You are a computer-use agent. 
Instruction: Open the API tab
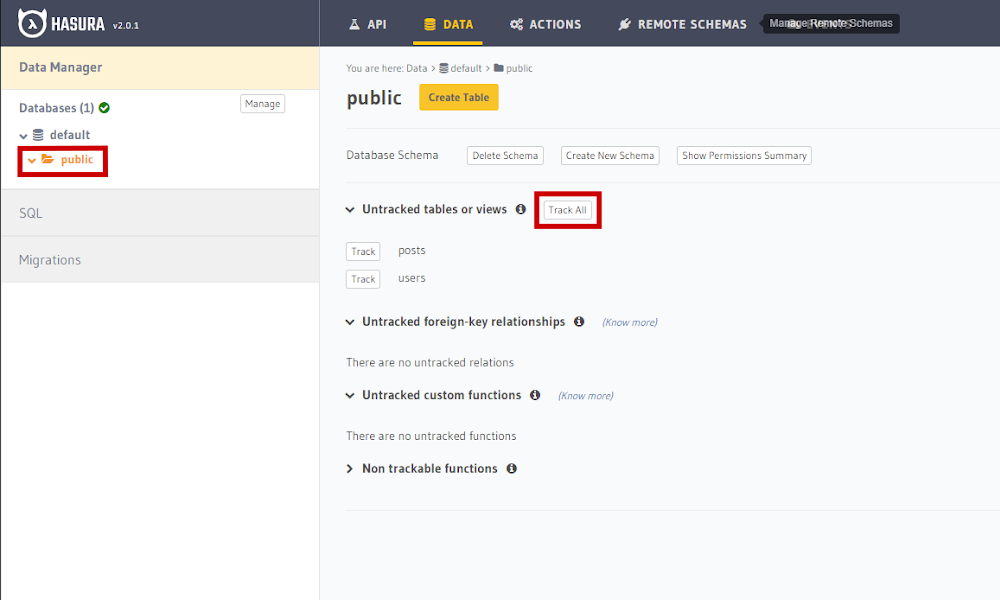[367, 24]
